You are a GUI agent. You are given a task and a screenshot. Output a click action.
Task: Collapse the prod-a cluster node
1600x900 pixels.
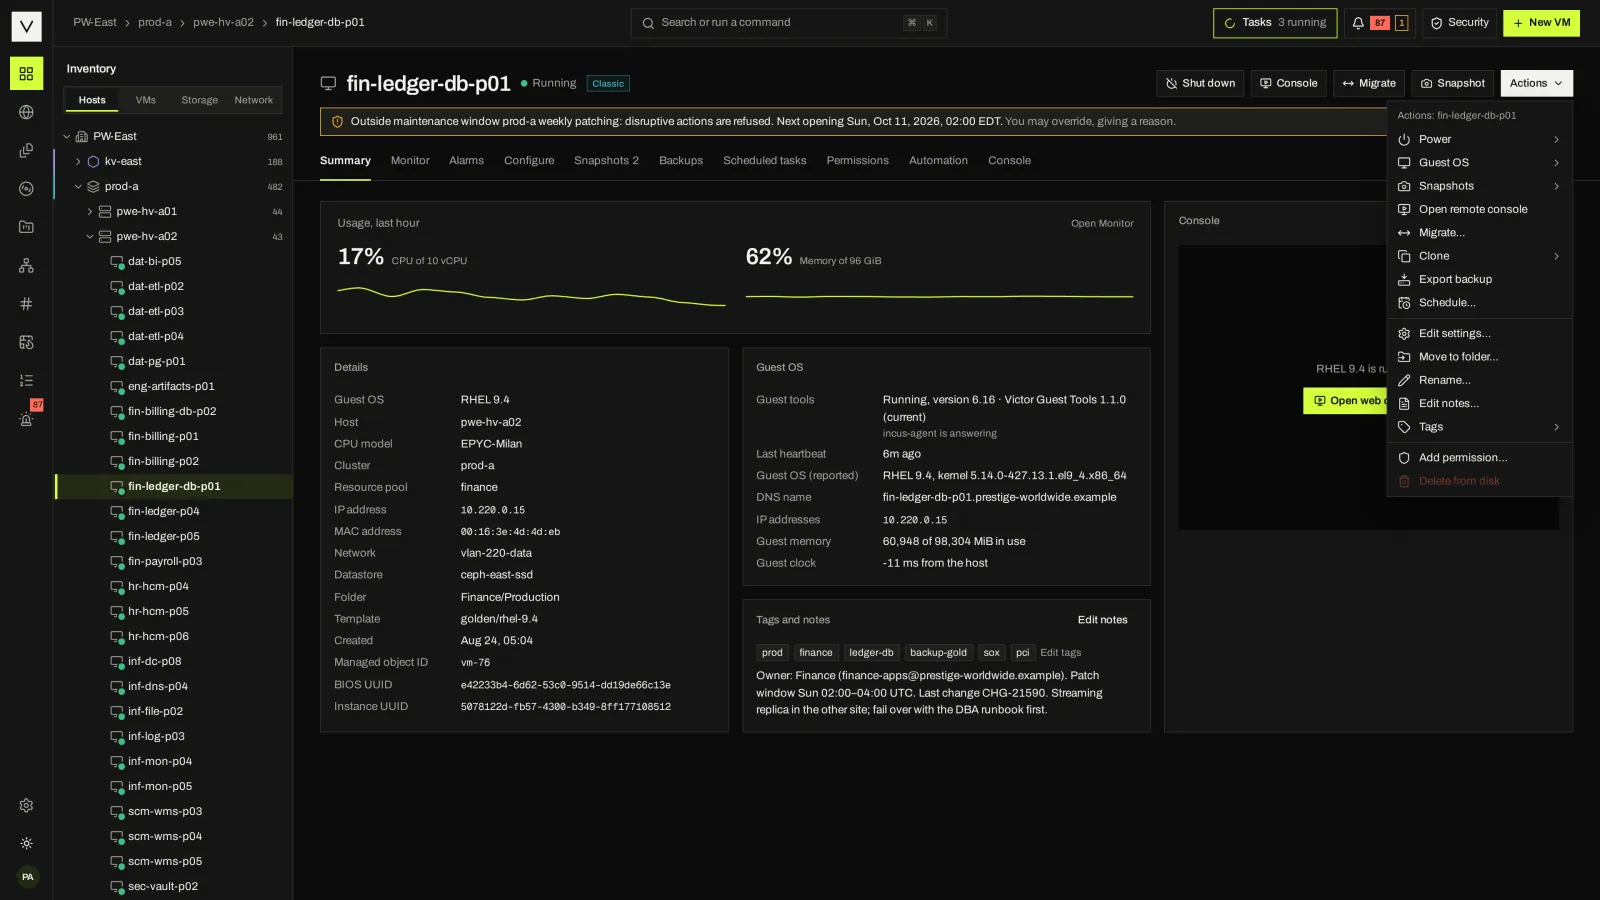coord(78,187)
